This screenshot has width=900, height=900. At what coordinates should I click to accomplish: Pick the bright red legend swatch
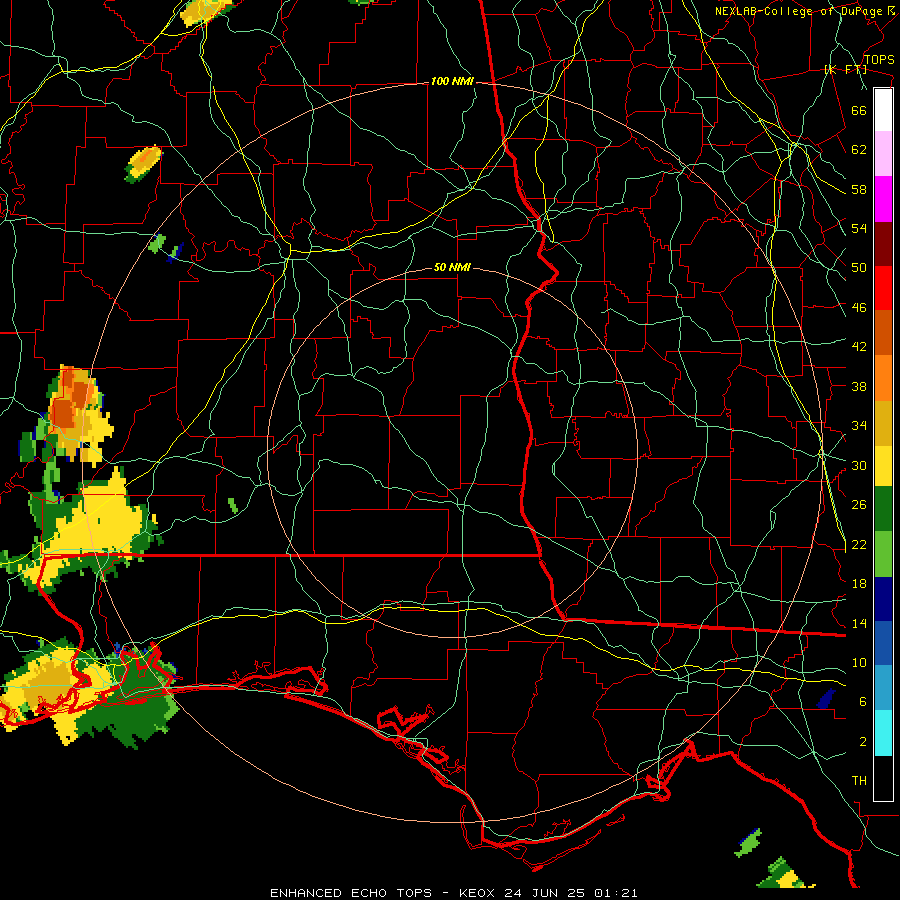click(x=883, y=288)
